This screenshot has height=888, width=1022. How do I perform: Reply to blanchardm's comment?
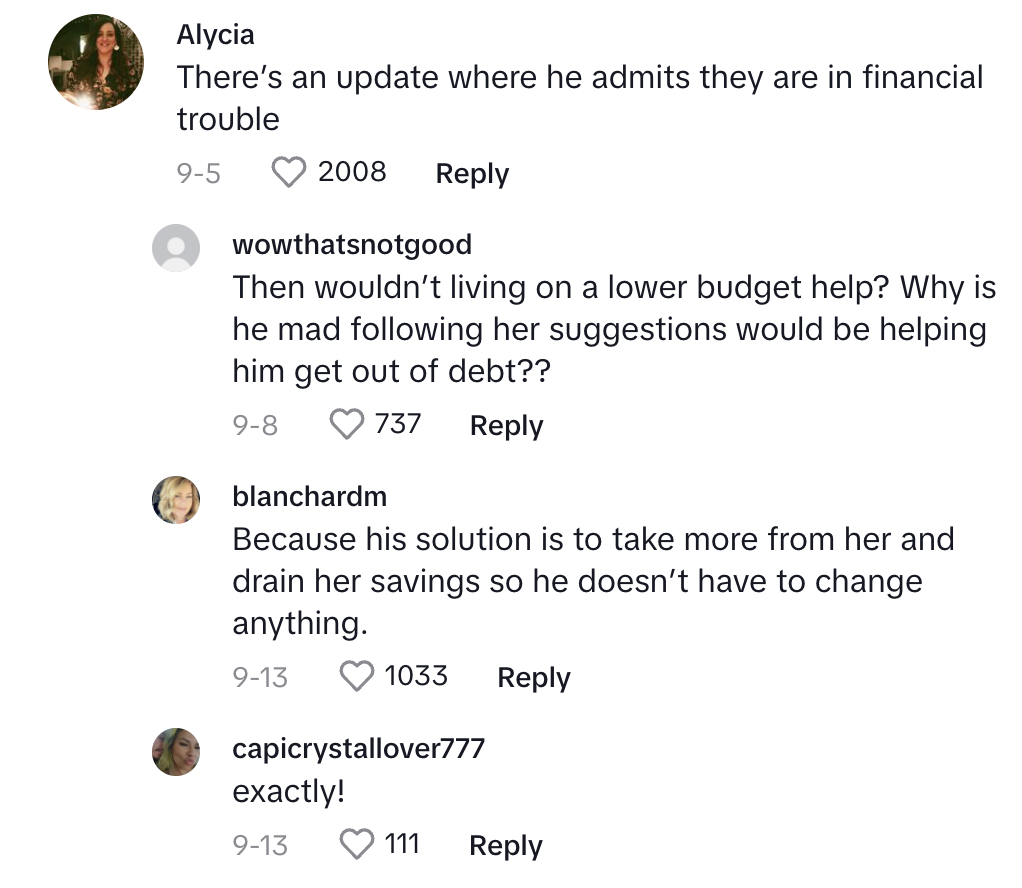pyautogui.click(x=533, y=678)
